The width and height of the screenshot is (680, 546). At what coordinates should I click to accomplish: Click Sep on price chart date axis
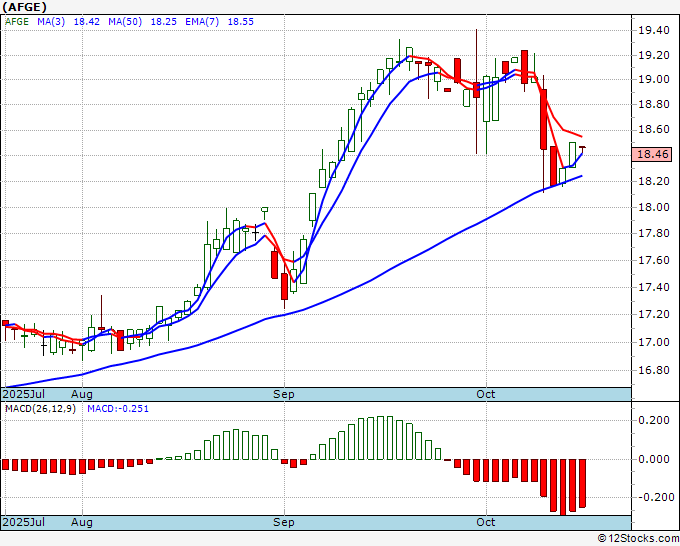click(x=284, y=394)
